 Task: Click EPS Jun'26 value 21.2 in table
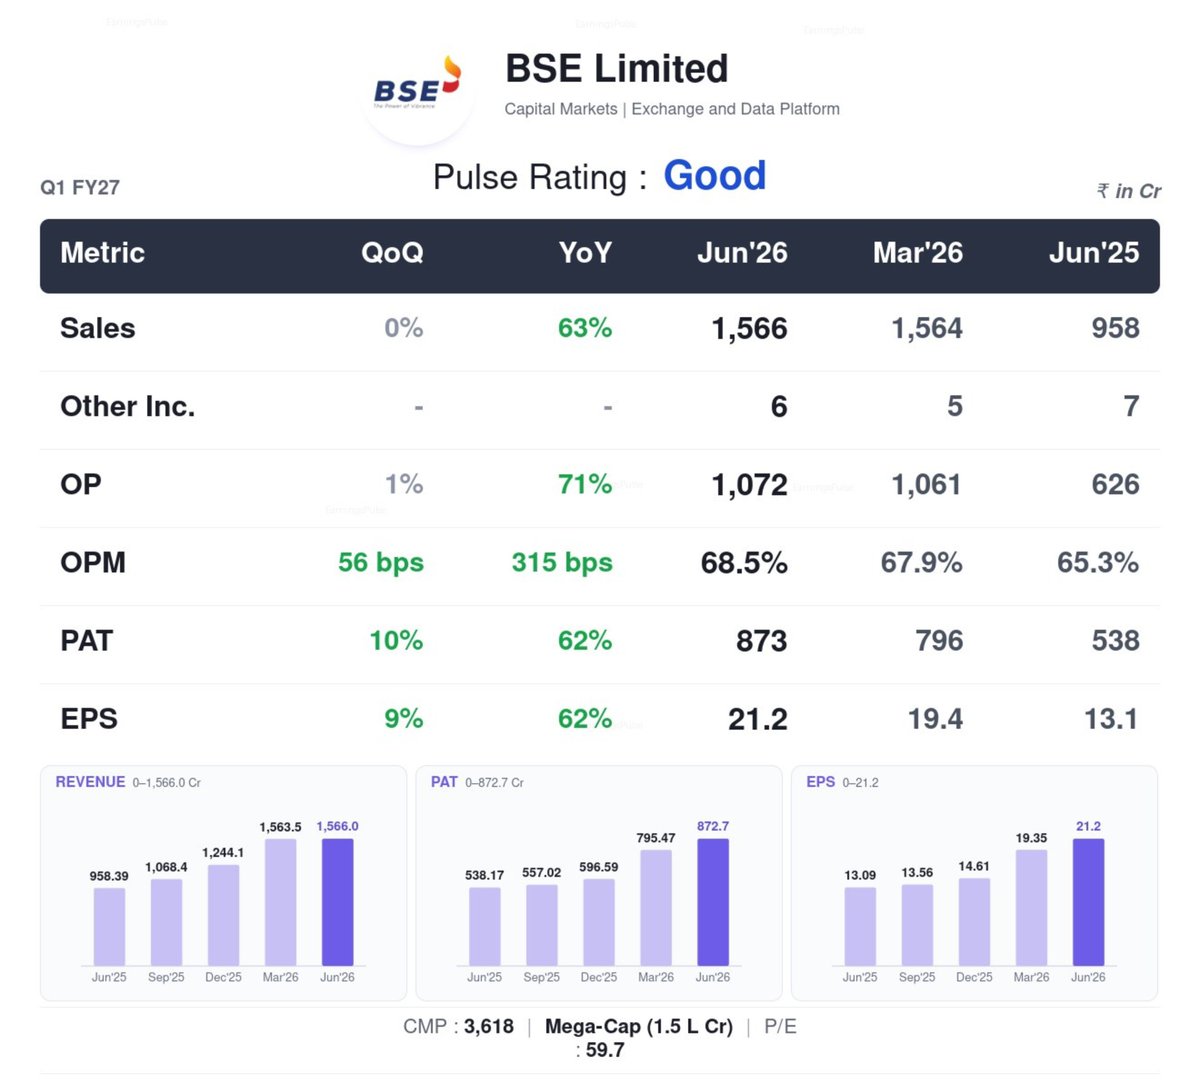tap(758, 719)
